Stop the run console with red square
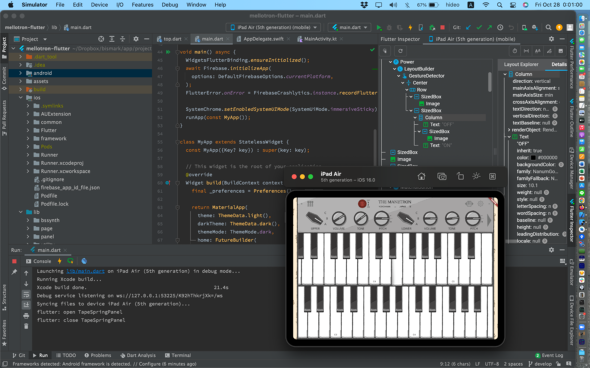 [x=14, y=261]
